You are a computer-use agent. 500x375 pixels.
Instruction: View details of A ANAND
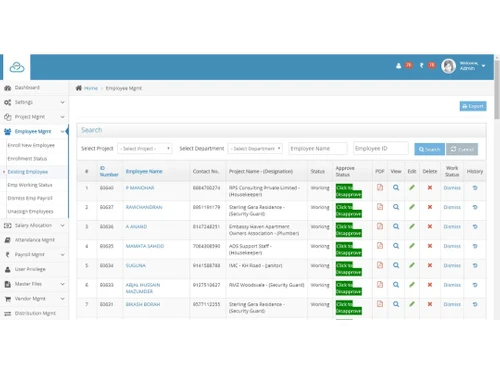[x=396, y=226]
